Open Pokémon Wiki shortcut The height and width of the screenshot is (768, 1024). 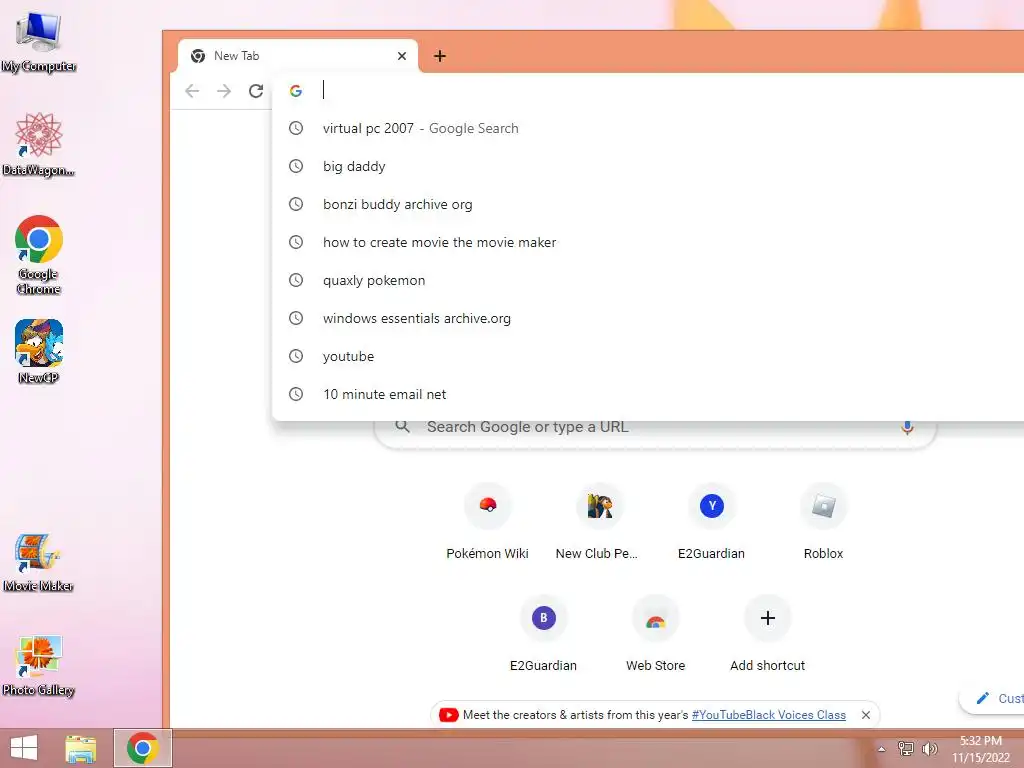tap(487, 522)
